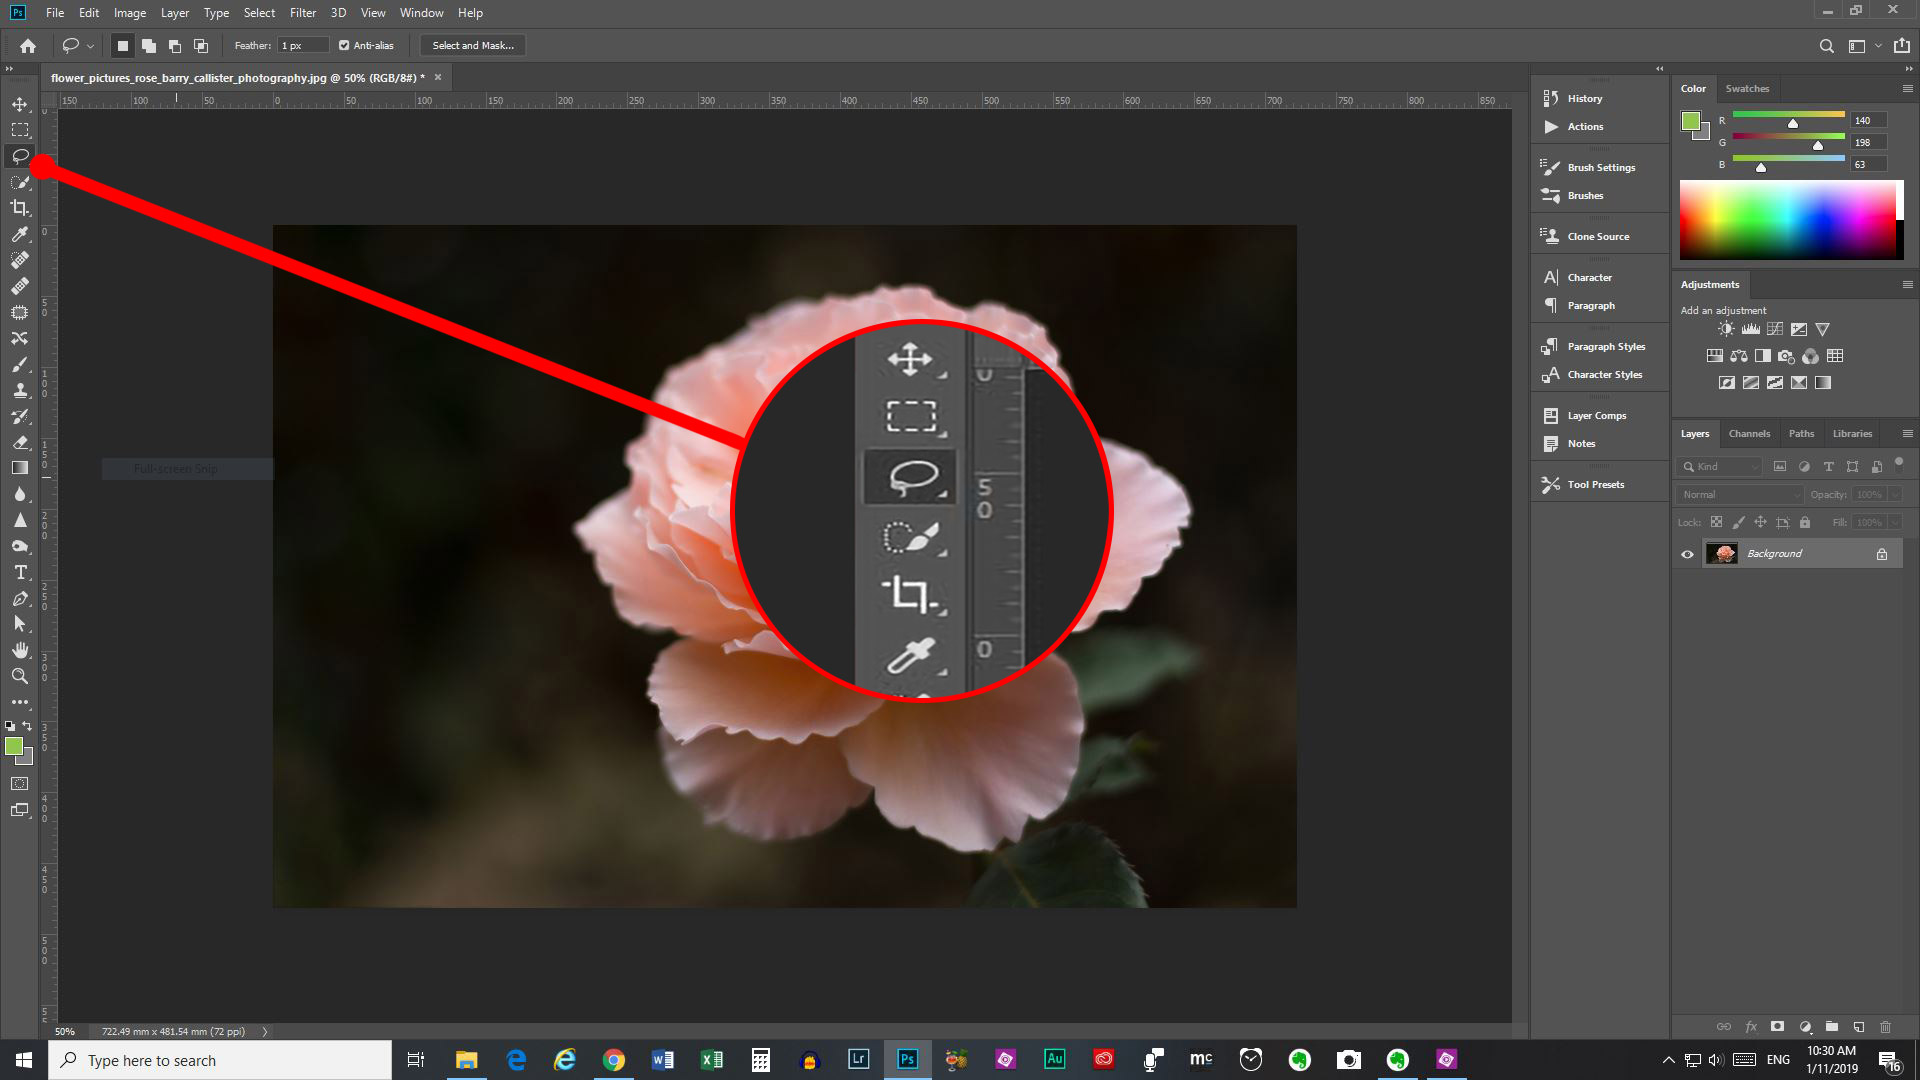
Task: Switch to the Swatches tab
Action: pyautogui.click(x=1746, y=88)
